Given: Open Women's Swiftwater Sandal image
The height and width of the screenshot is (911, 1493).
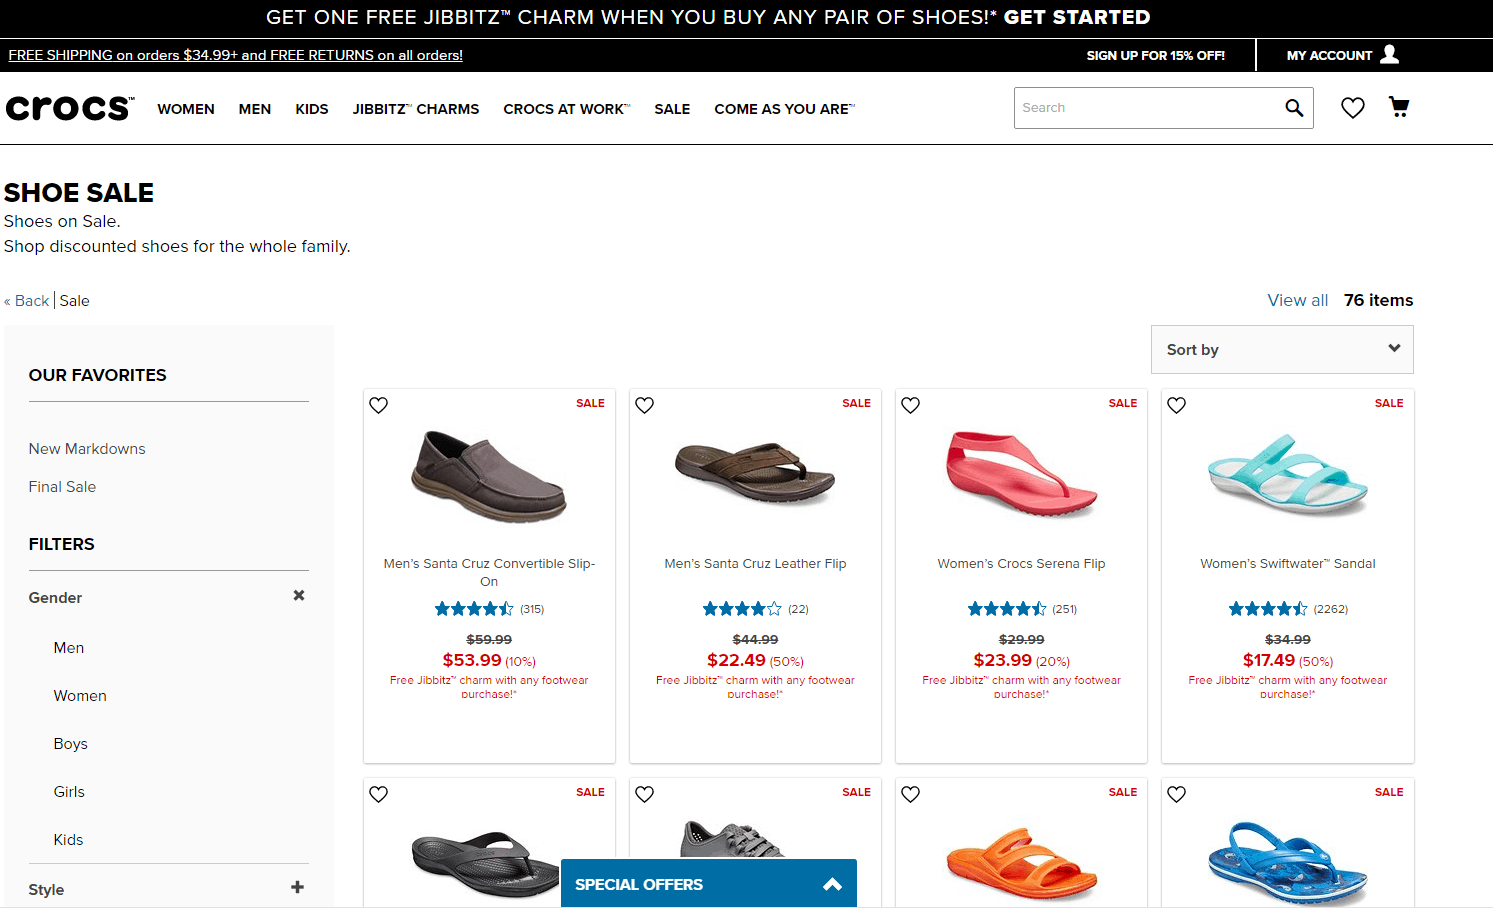Looking at the screenshot, I should 1288,474.
